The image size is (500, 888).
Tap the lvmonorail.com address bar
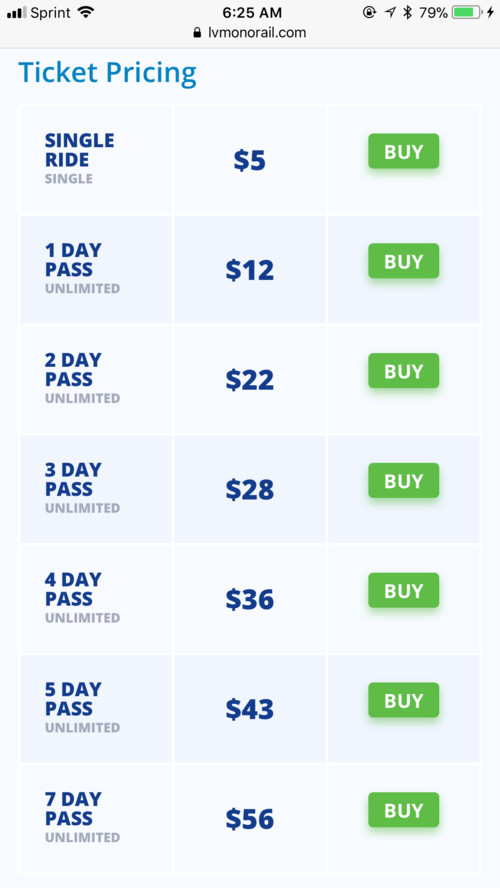[x=250, y=32]
